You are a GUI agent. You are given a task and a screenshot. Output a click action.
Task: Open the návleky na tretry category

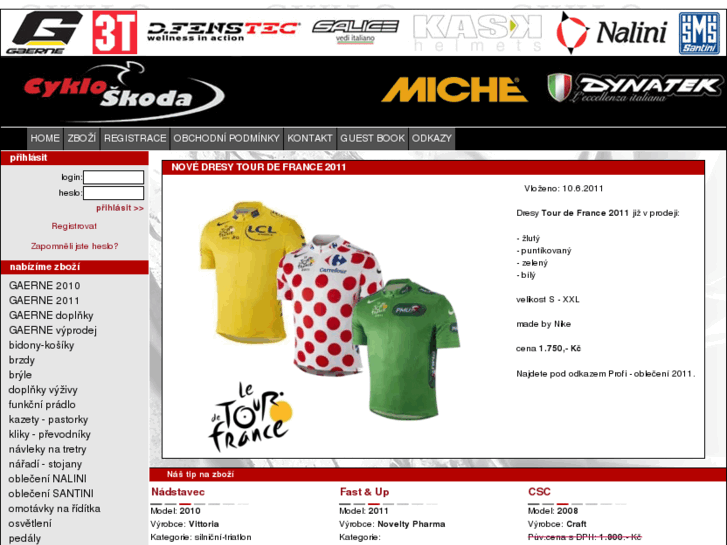[47, 449]
